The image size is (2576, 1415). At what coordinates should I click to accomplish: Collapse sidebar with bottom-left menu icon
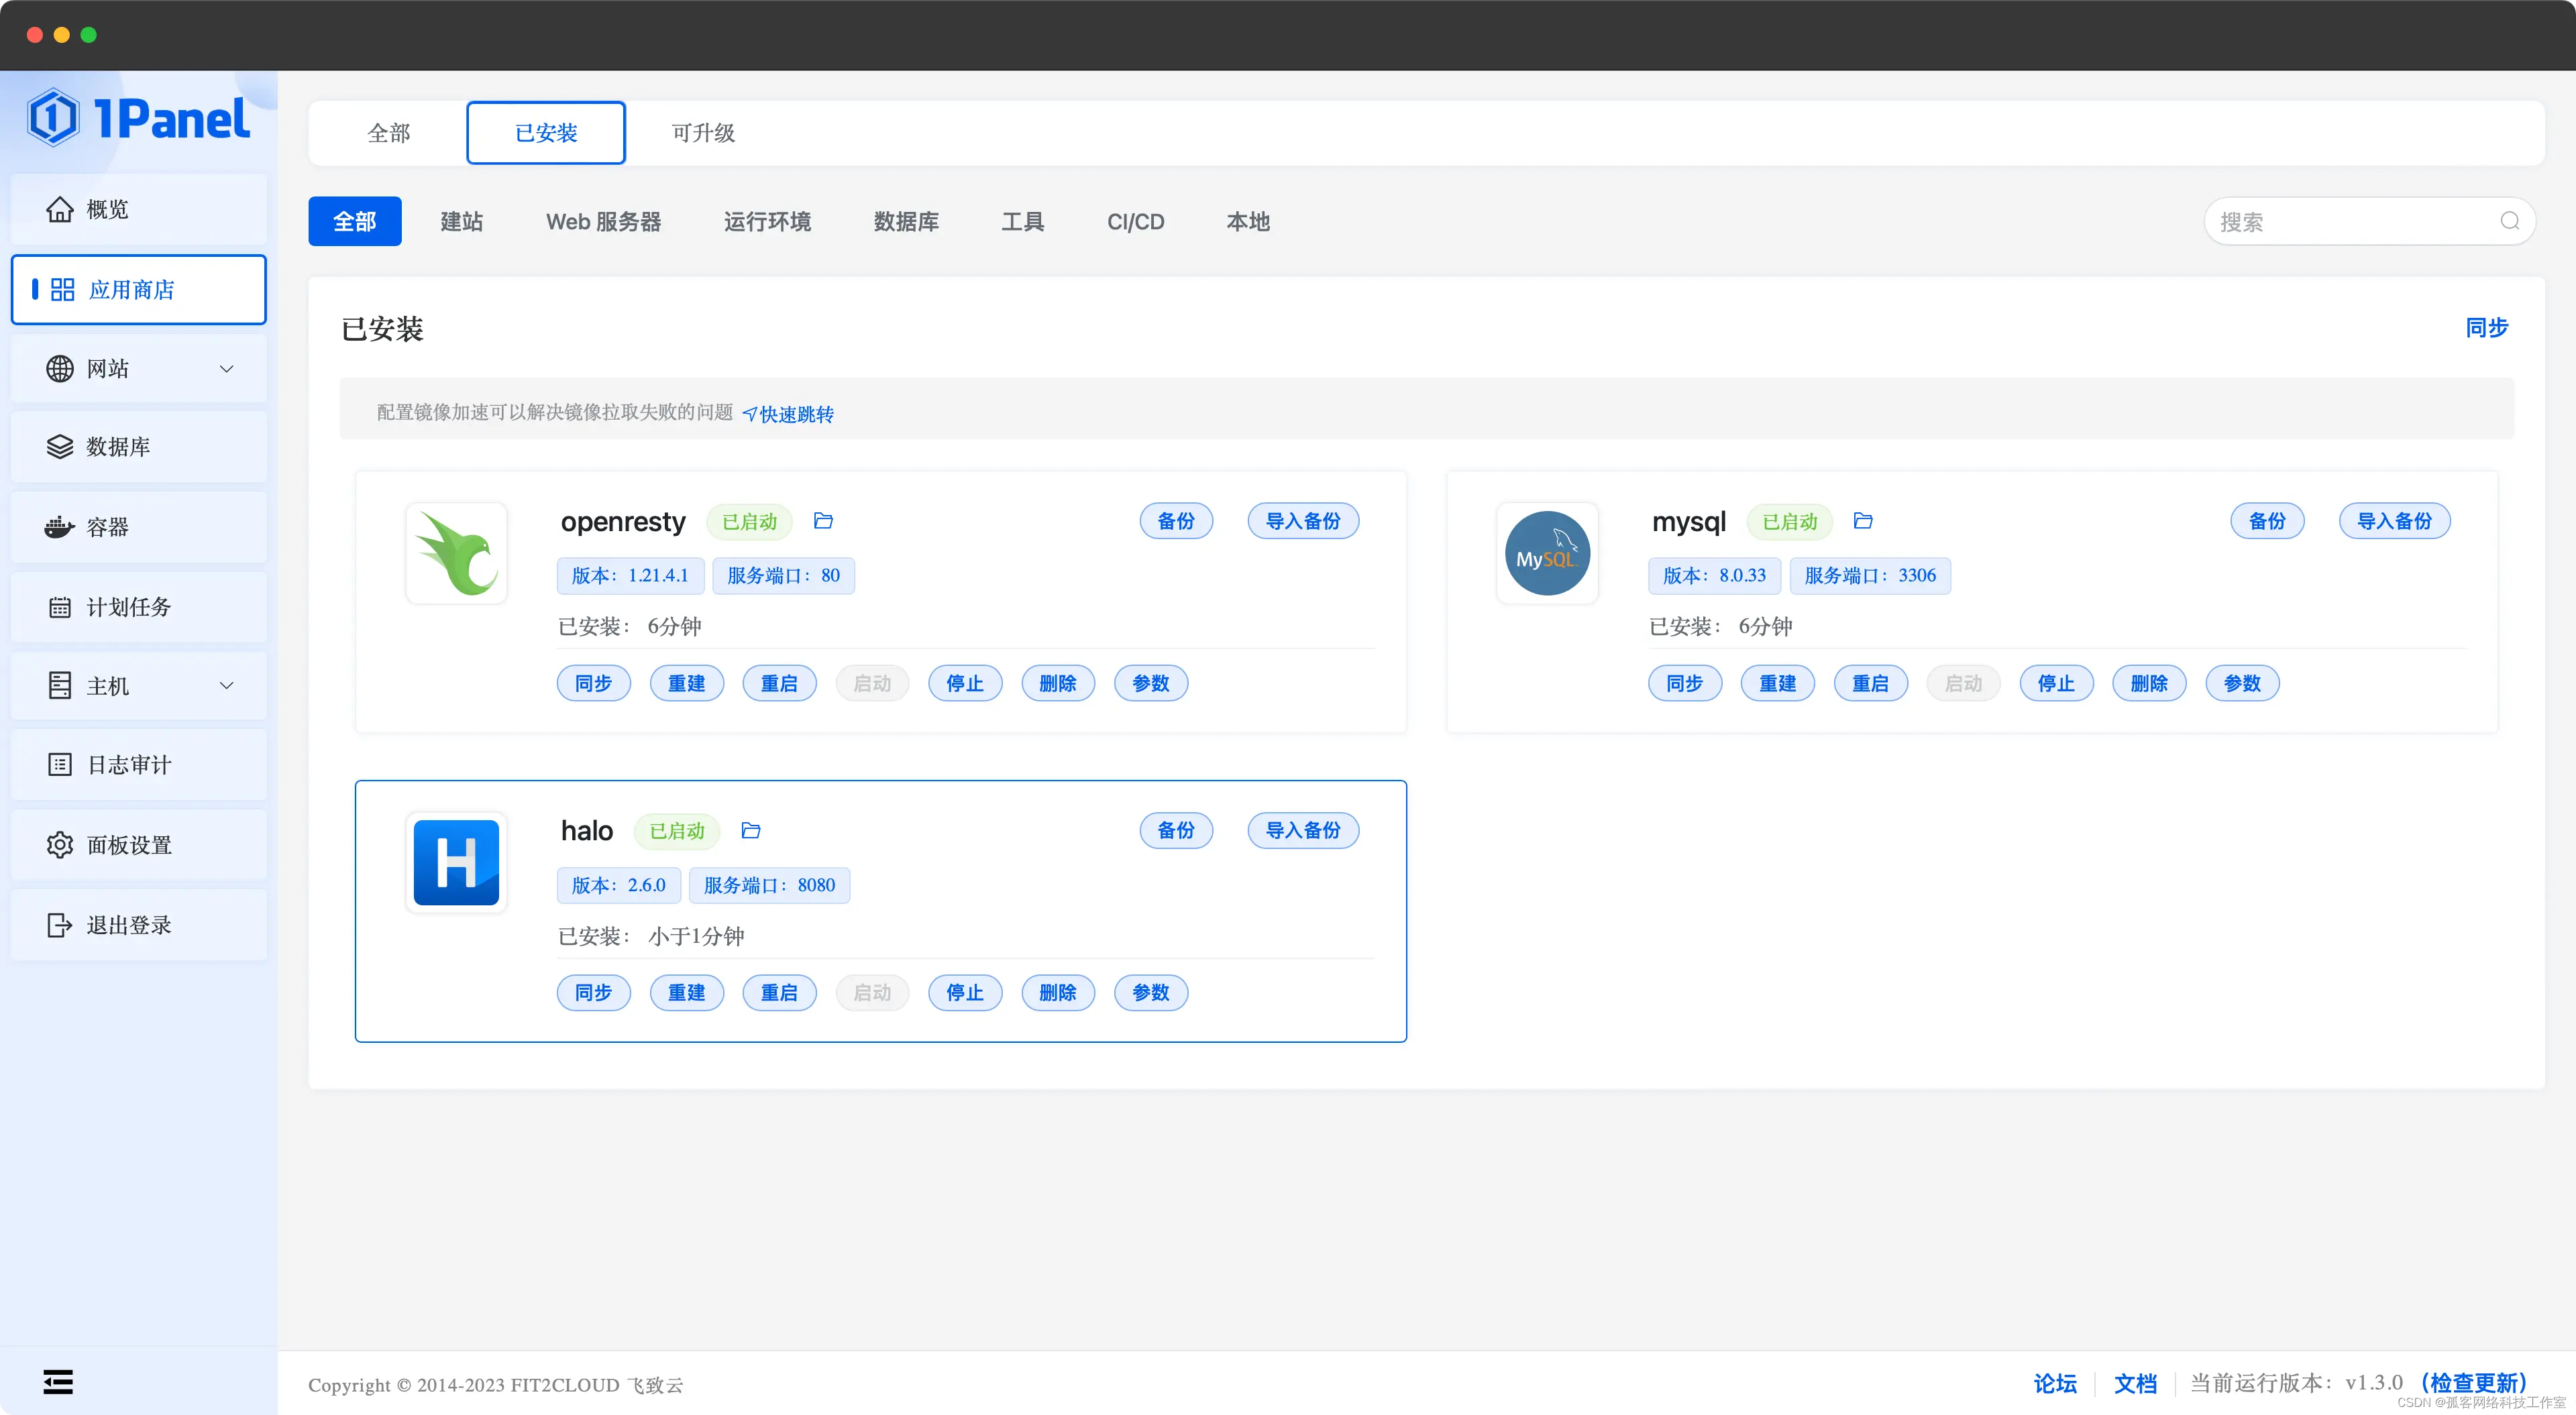tap(58, 1382)
